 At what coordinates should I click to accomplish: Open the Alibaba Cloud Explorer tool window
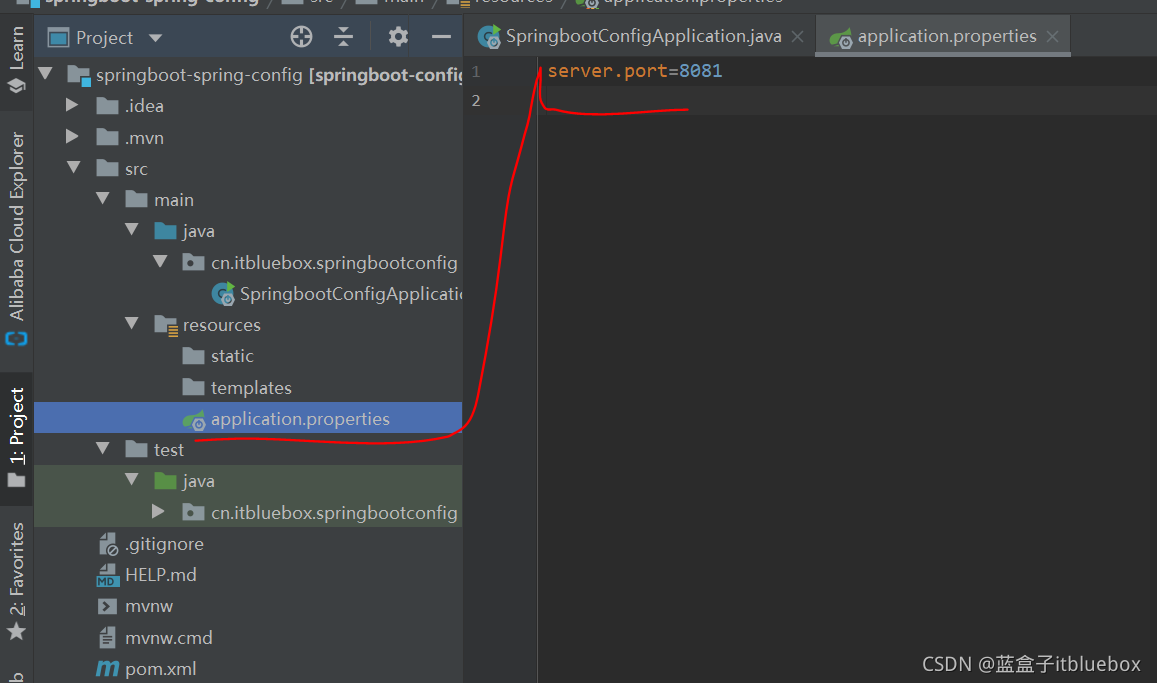(x=16, y=238)
